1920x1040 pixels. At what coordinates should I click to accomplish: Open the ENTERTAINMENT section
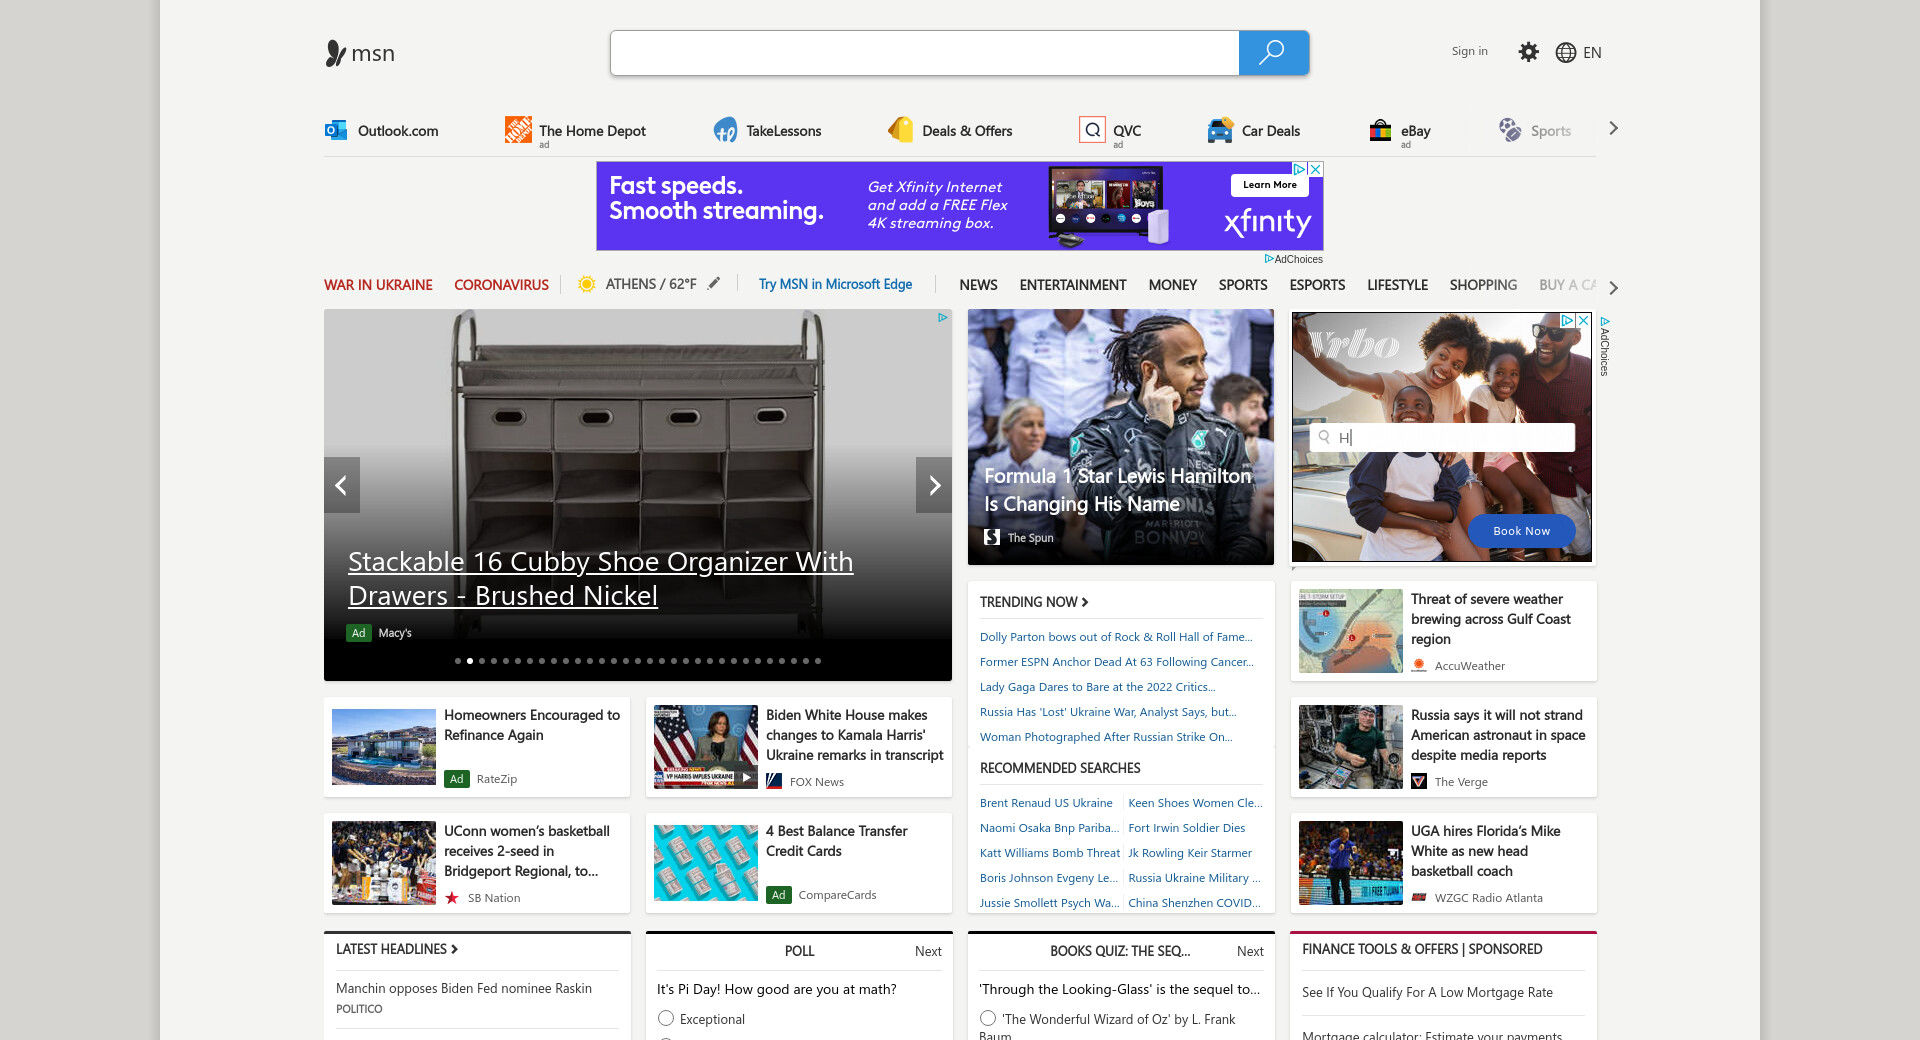click(x=1072, y=285)
